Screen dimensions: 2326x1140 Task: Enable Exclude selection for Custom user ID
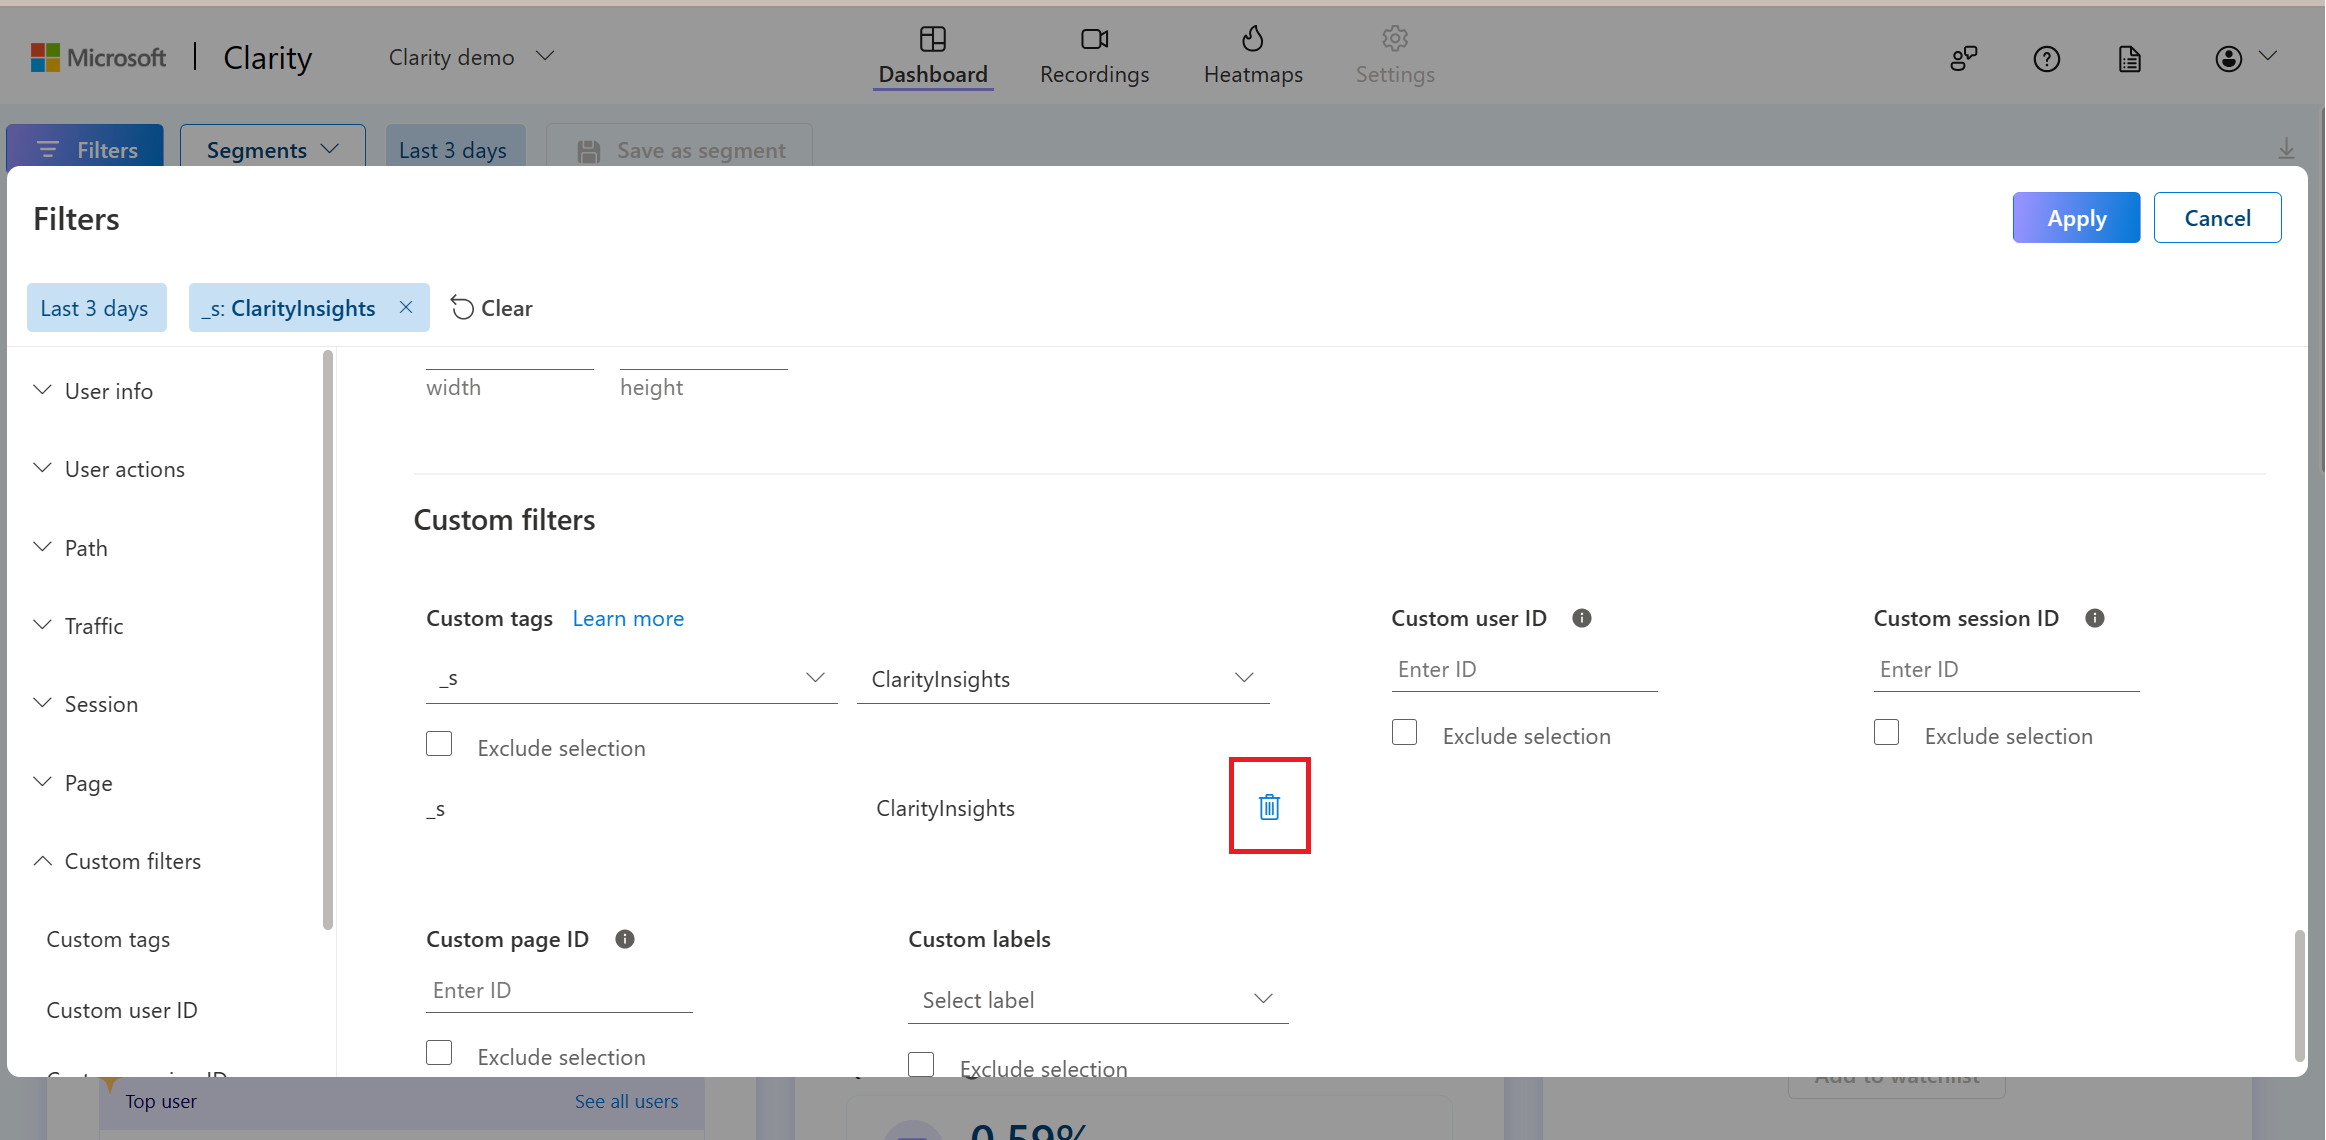(x=1405, y=732)
